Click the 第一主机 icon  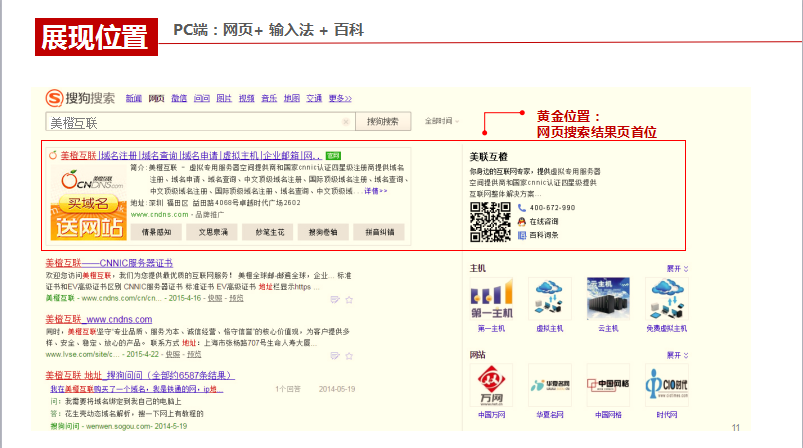[x=492, y=299]
